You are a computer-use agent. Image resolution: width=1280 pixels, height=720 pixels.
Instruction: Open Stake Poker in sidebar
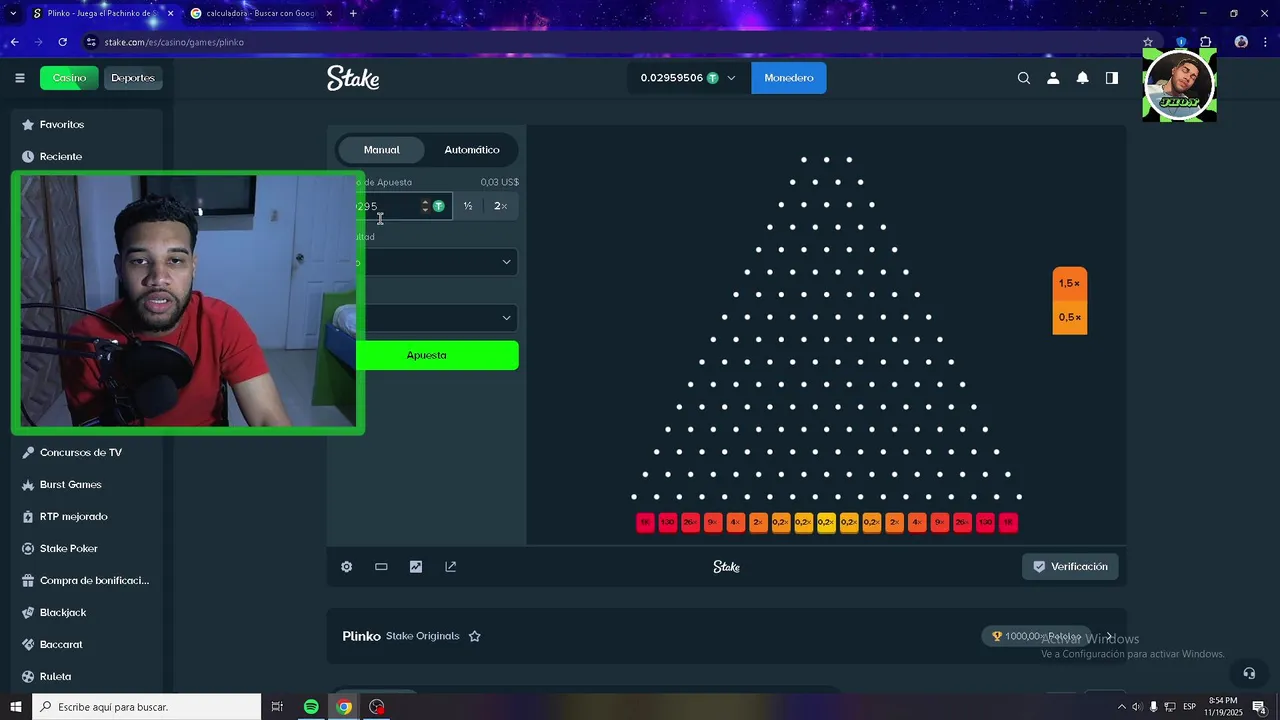click(x=87, y=549)
